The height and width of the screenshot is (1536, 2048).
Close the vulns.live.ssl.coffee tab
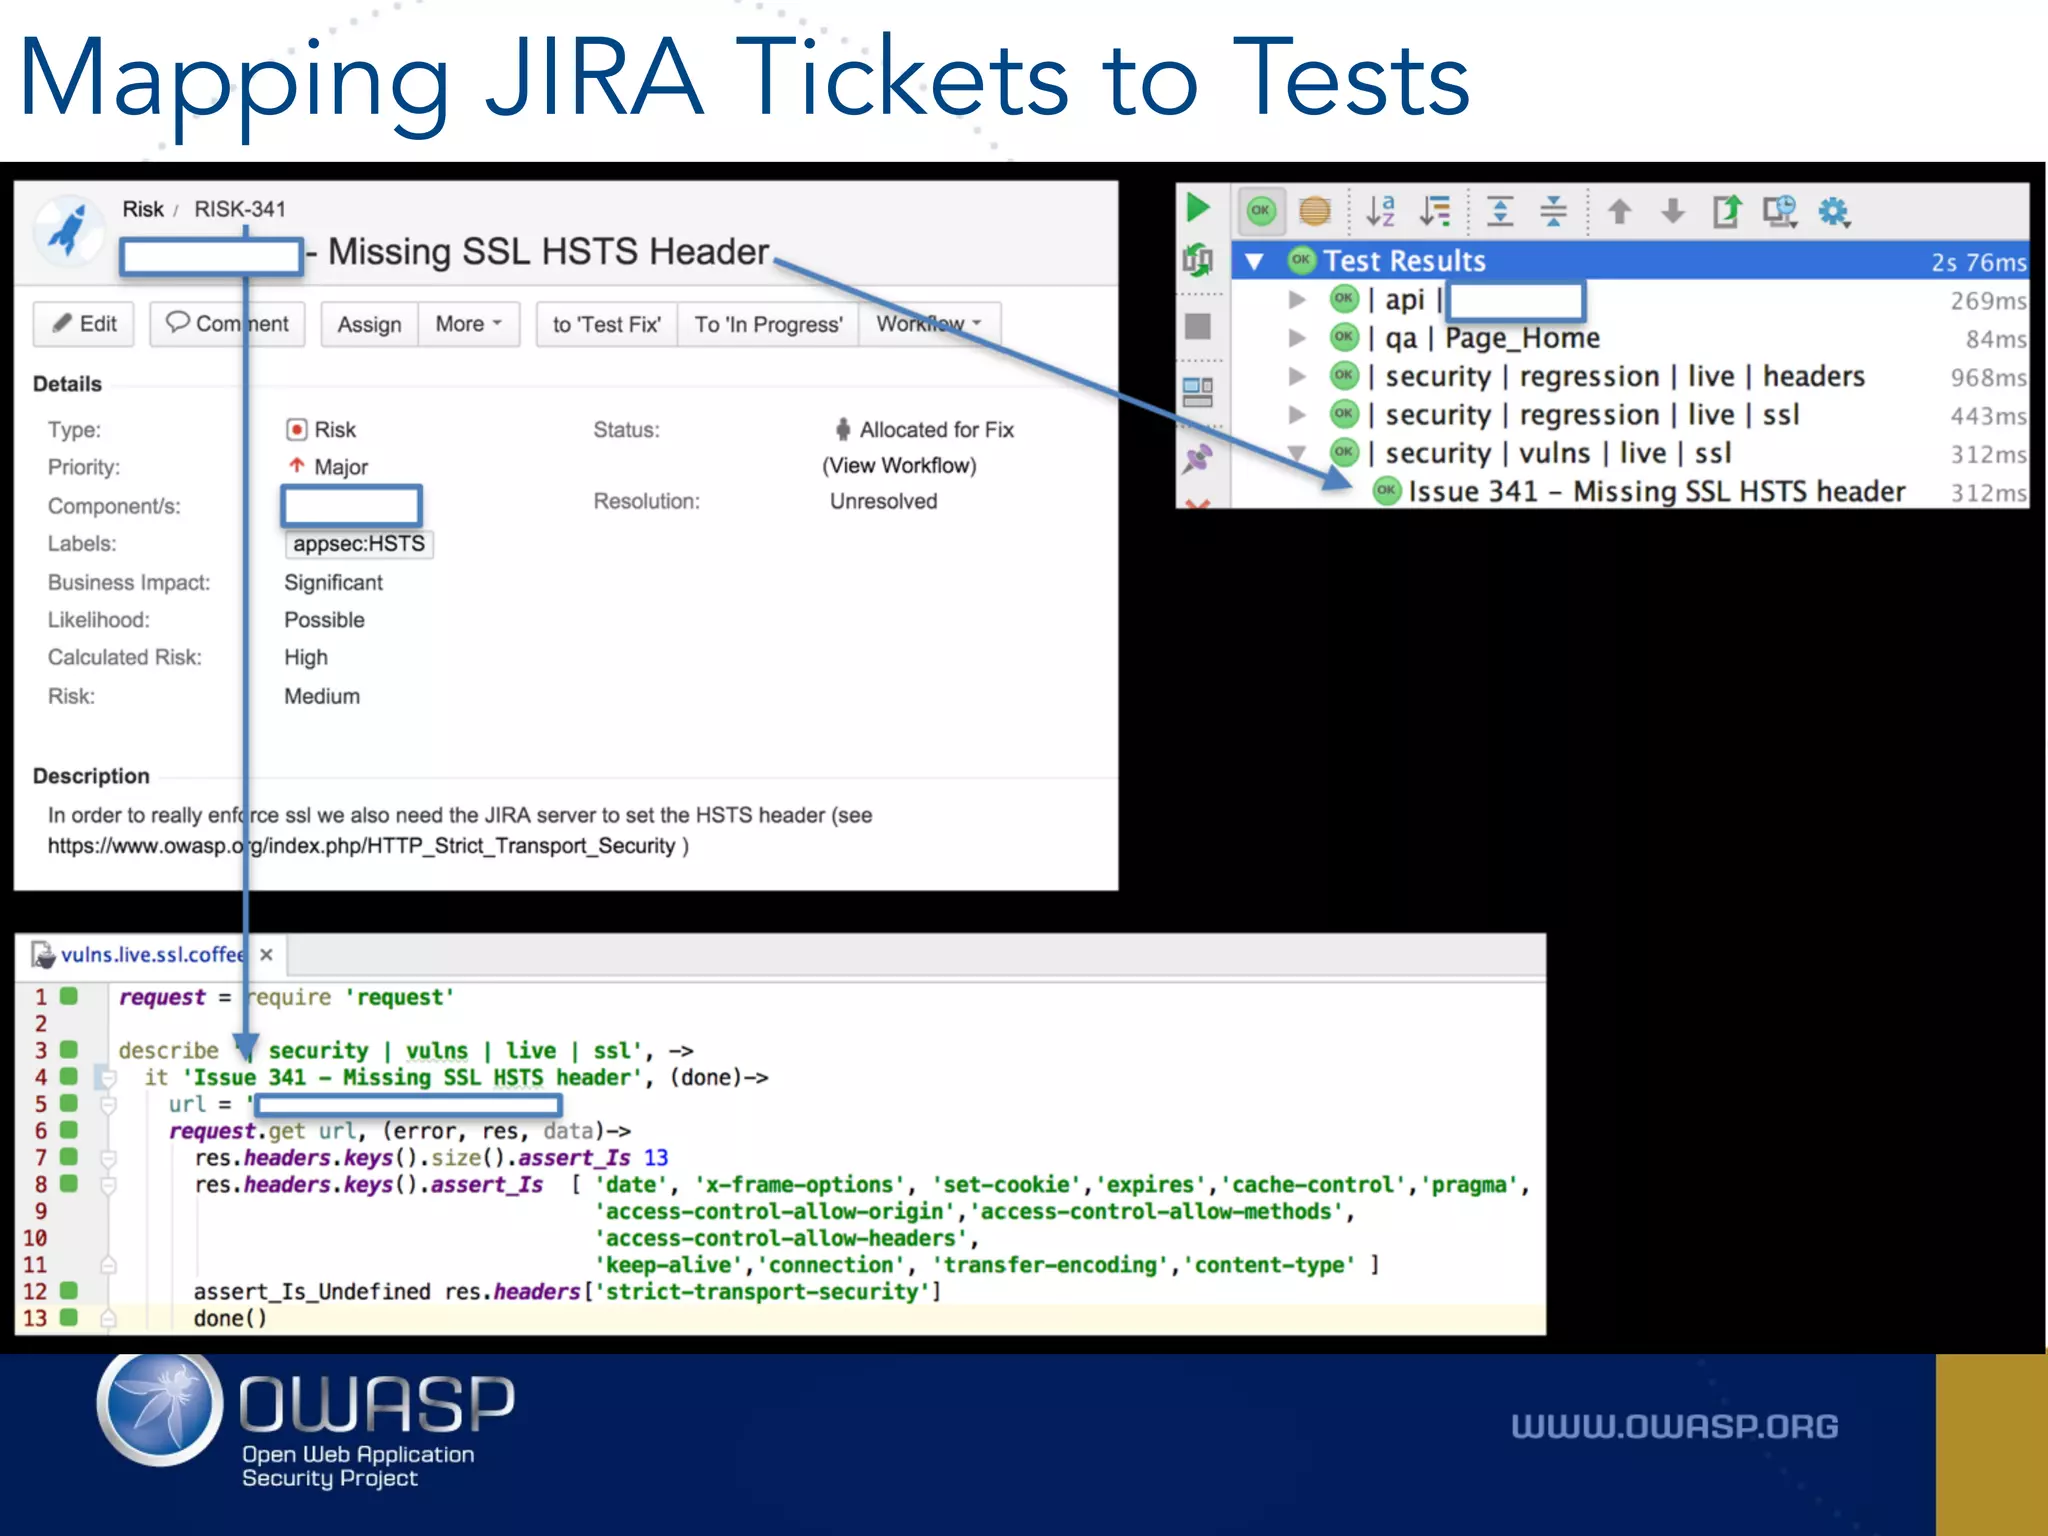(267, 955)
